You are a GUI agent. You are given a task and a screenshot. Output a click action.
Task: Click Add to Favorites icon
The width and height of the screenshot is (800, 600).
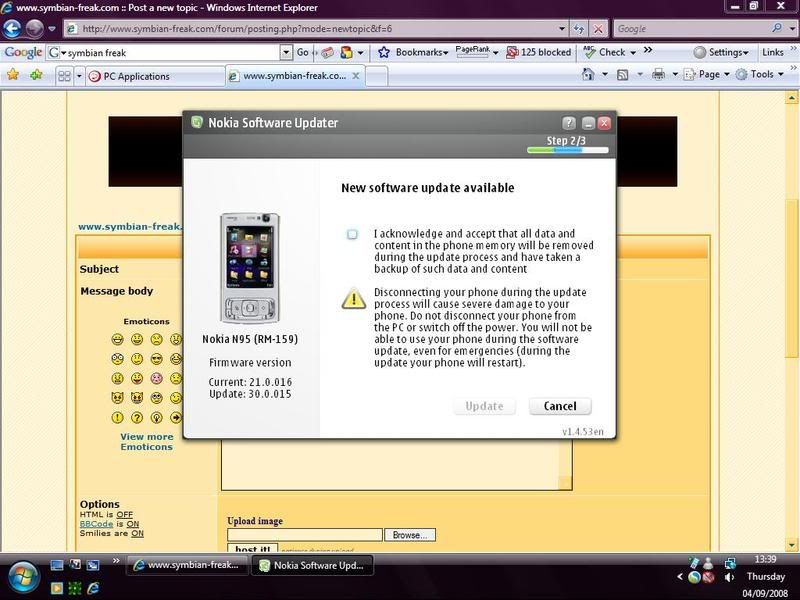coord(36,76)
